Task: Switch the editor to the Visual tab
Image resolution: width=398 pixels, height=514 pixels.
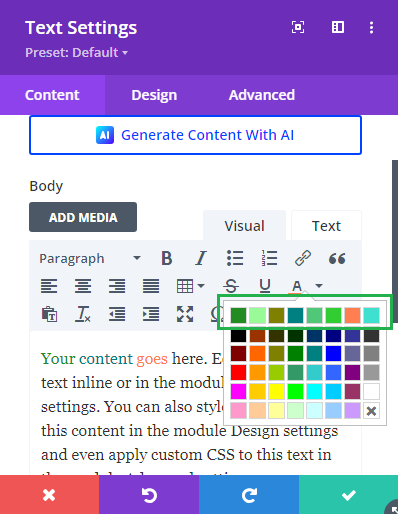Action: pos(244,226)
